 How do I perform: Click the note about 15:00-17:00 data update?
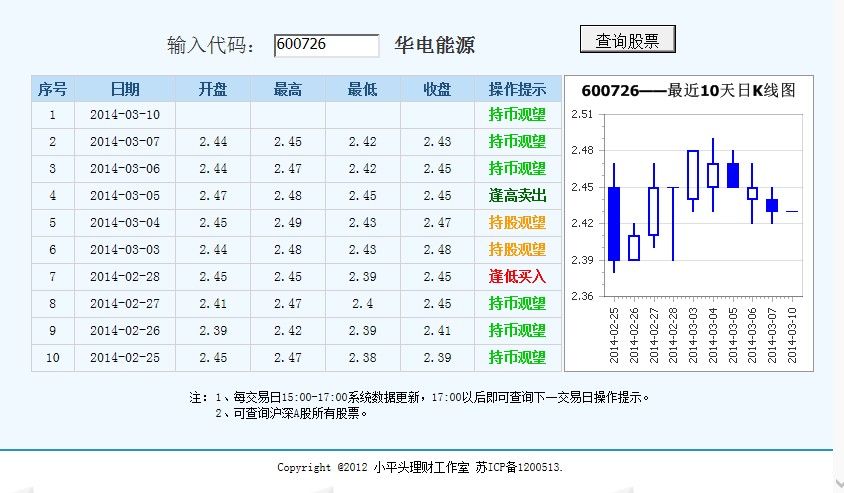coord(432,398)
